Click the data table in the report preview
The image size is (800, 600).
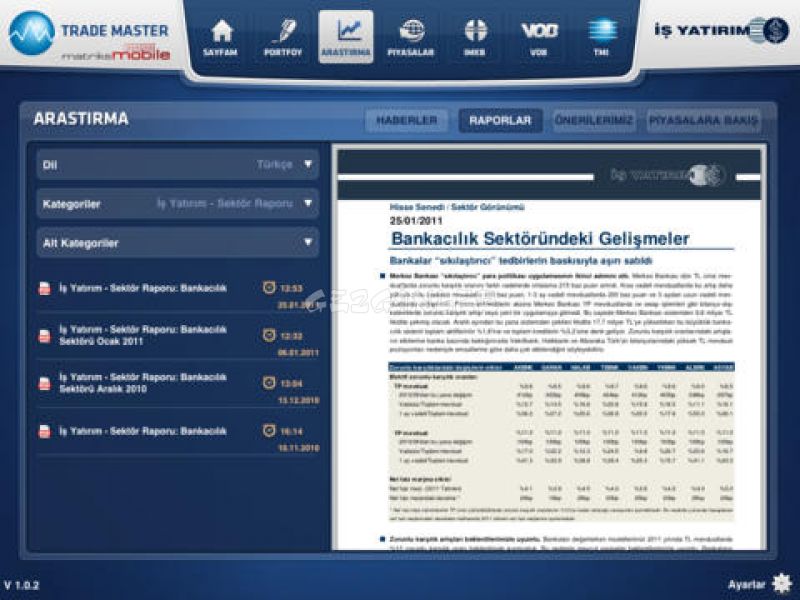561,442
